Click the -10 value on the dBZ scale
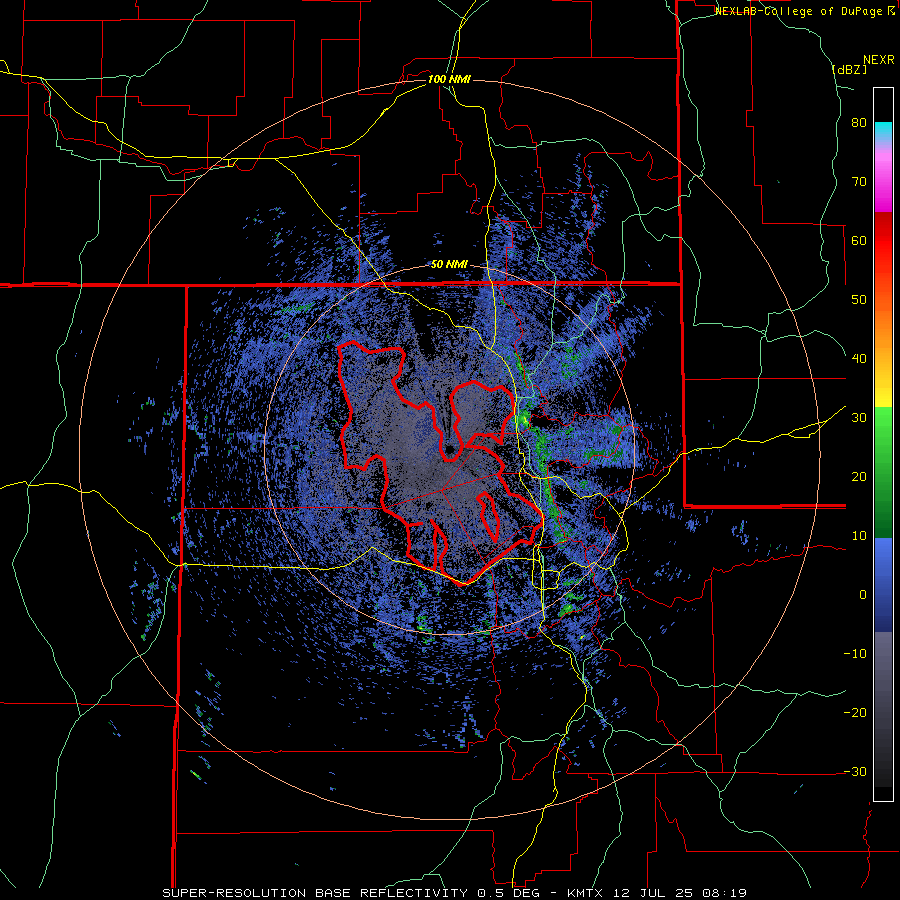 click(x=855, y=654)
